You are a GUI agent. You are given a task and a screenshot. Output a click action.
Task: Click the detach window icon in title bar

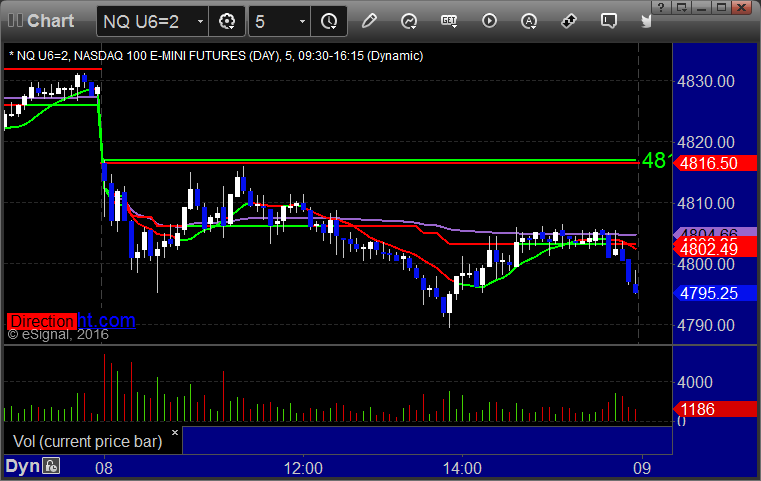(681, 7)
